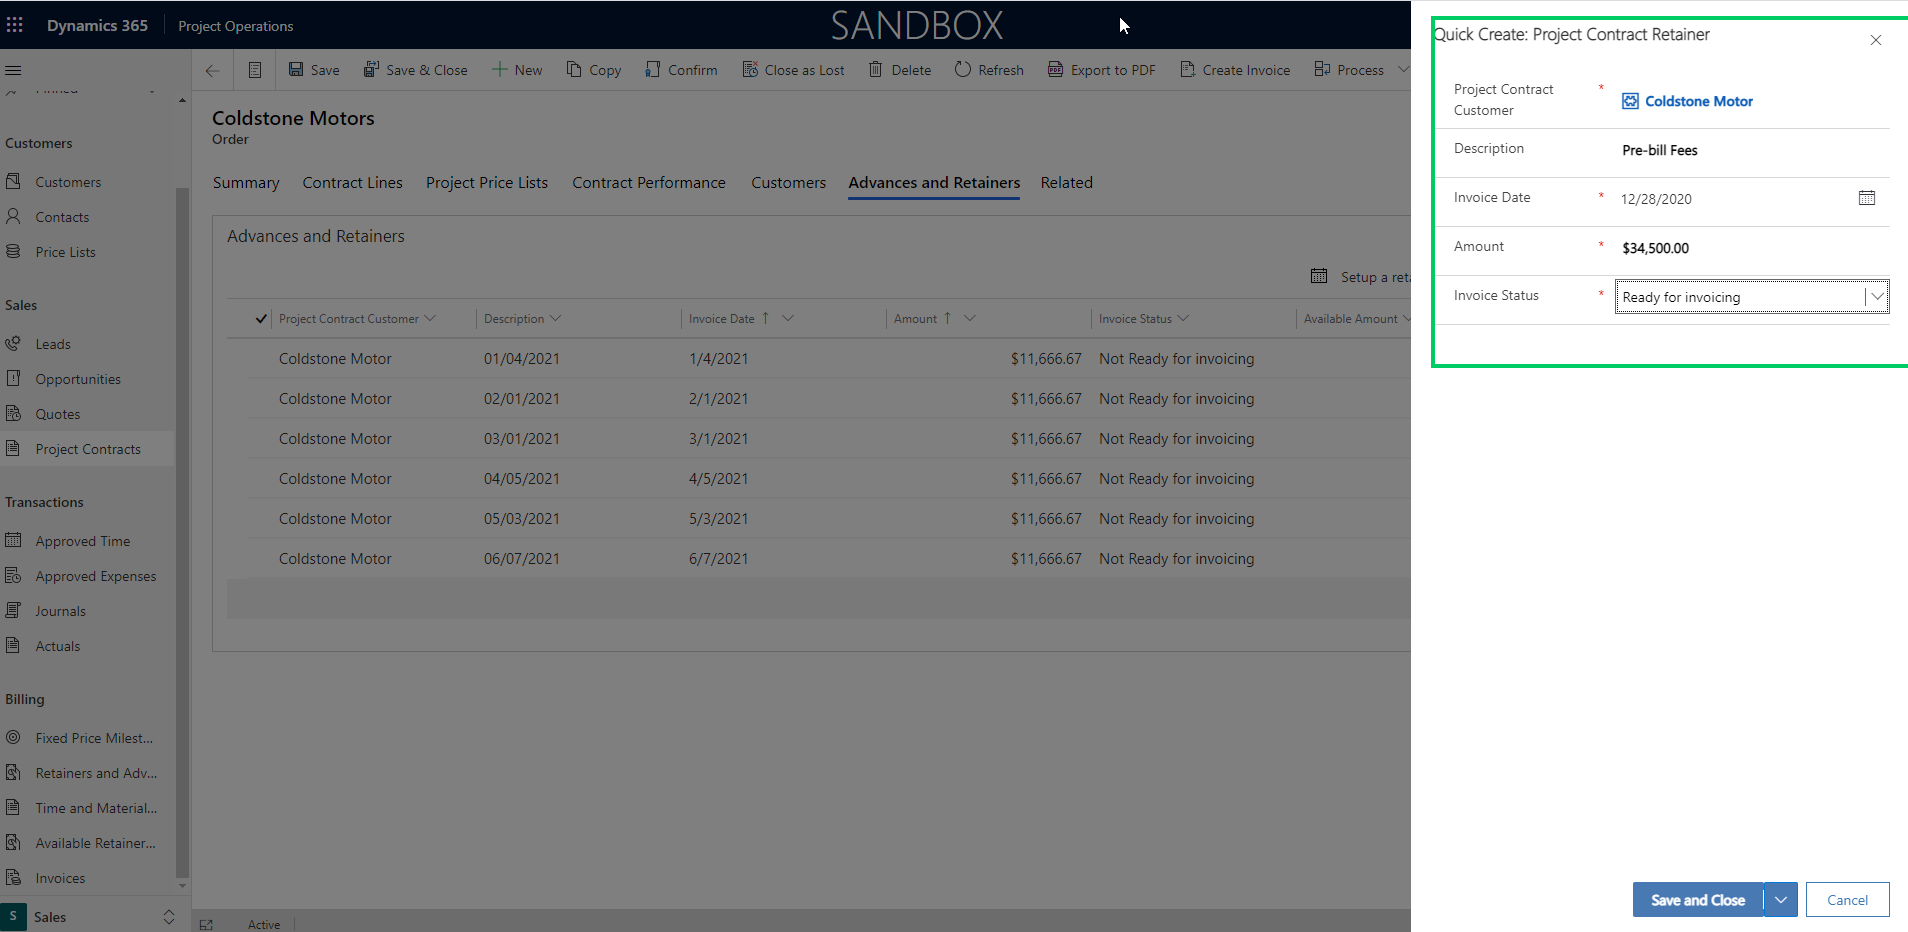Open the Dynamics 365 app launcher grid
Viewport: 1908px width, 932px height.
tap(15, 25)
